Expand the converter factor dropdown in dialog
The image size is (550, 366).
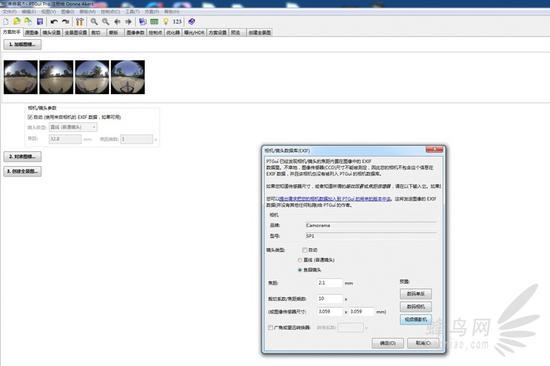pyautogui.click(x=352, y=327)
